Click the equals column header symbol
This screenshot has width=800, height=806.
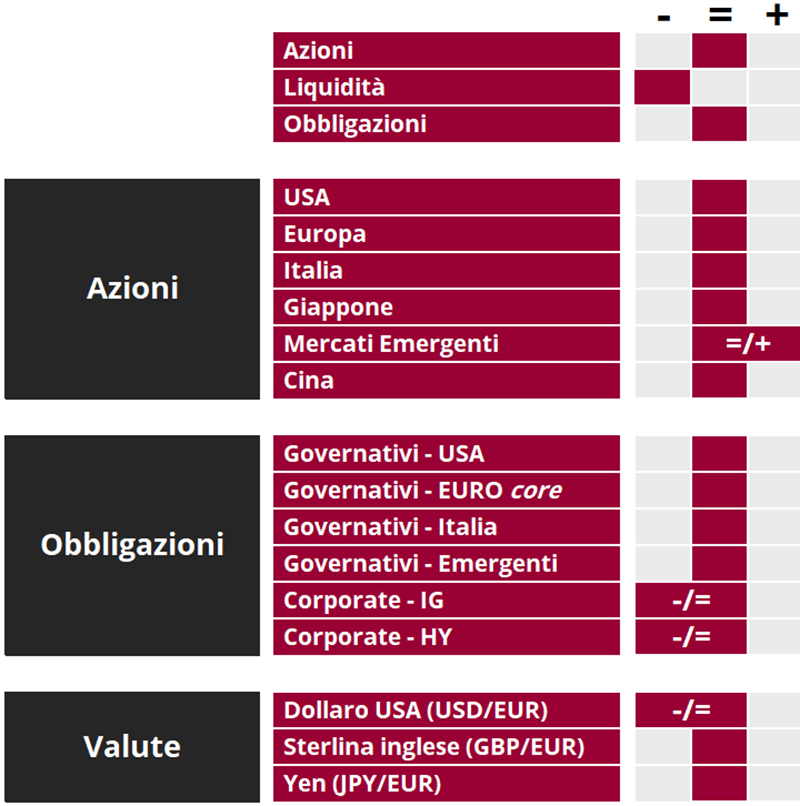pos(720,15)
